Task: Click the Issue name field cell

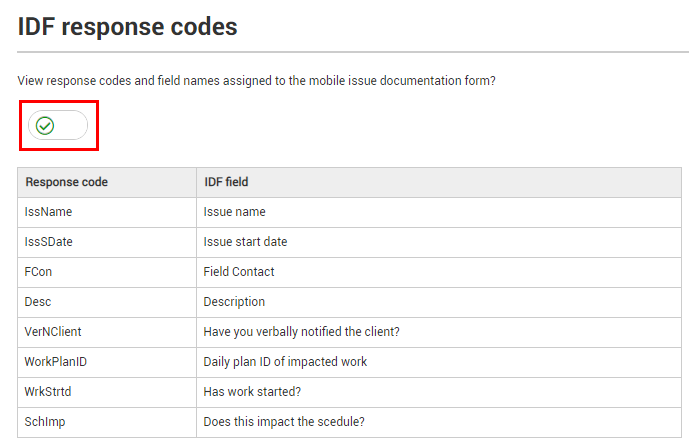Action: click(439, 212)
